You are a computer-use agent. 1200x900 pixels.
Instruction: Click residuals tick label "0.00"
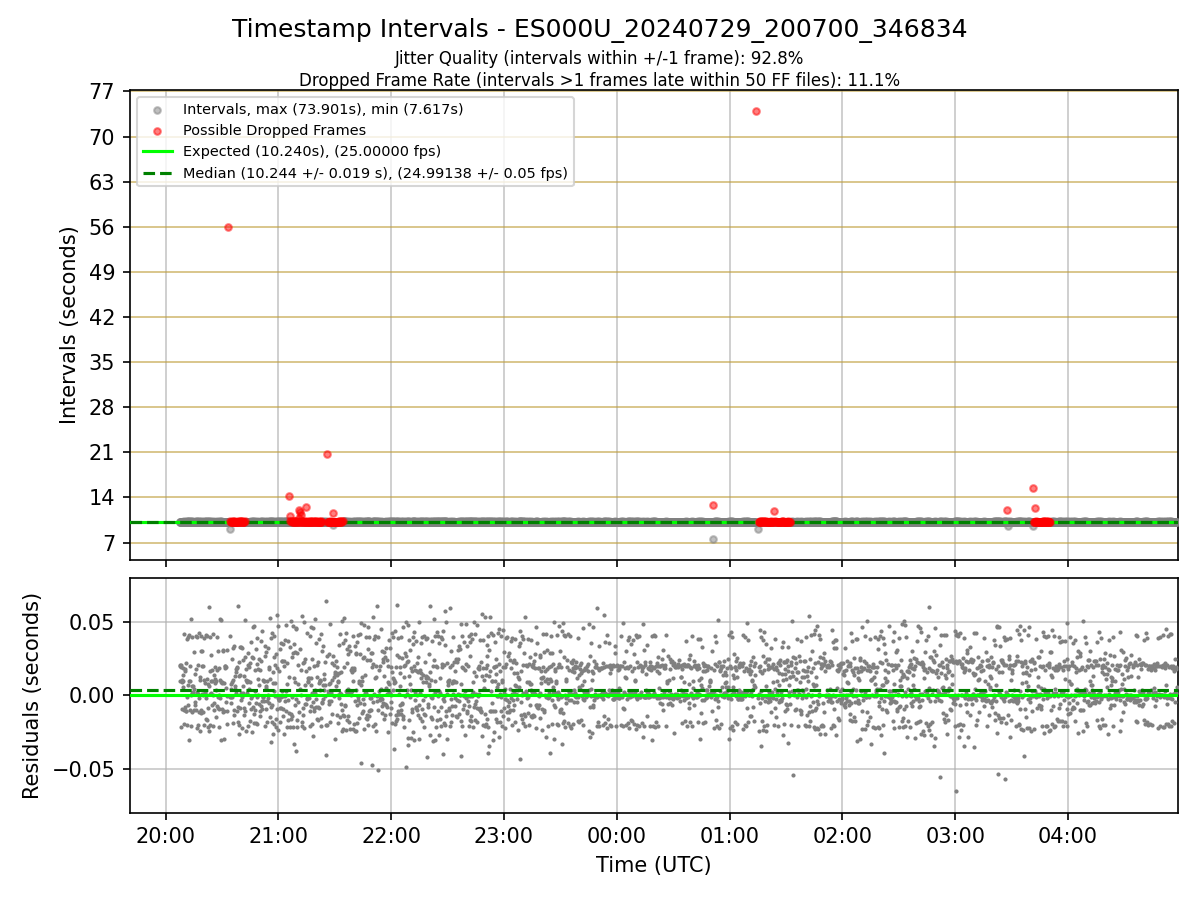tap(94, 695)
